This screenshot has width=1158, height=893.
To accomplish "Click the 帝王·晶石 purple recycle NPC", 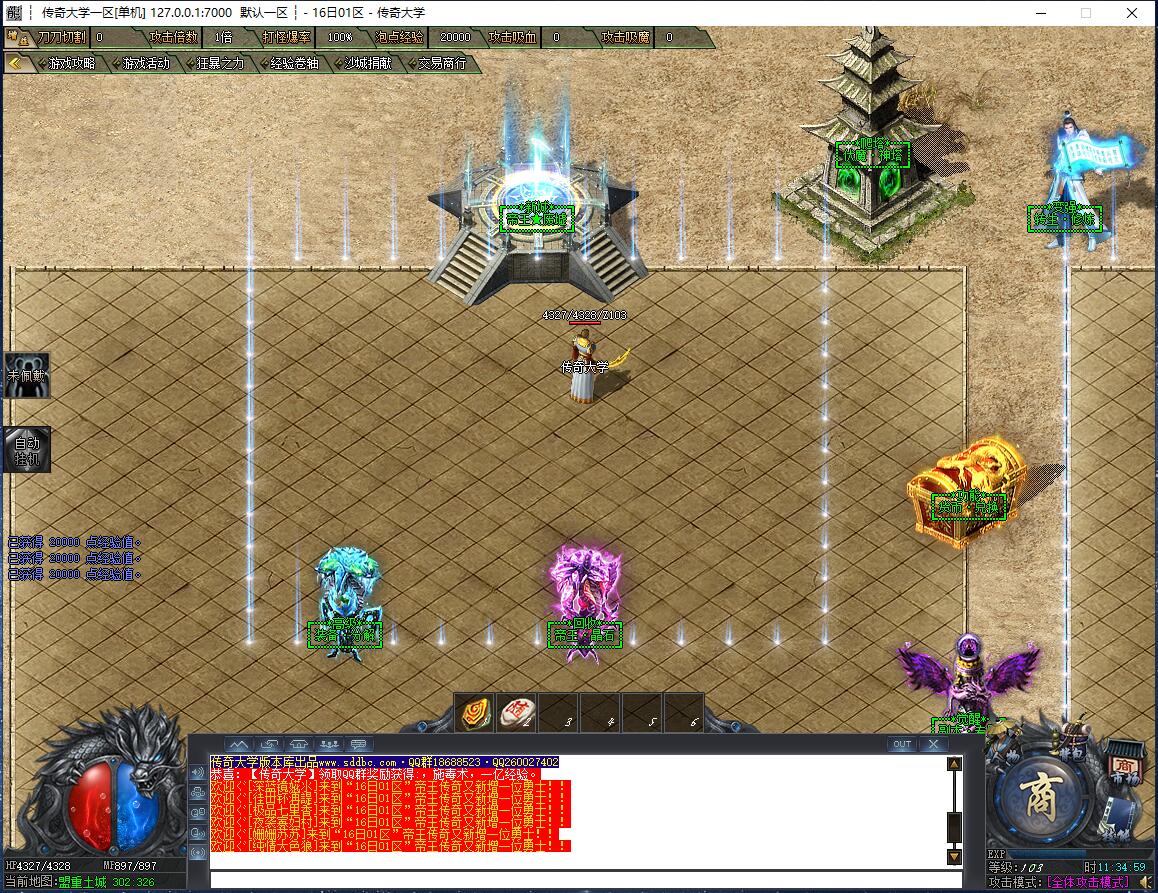I will 584,604.
